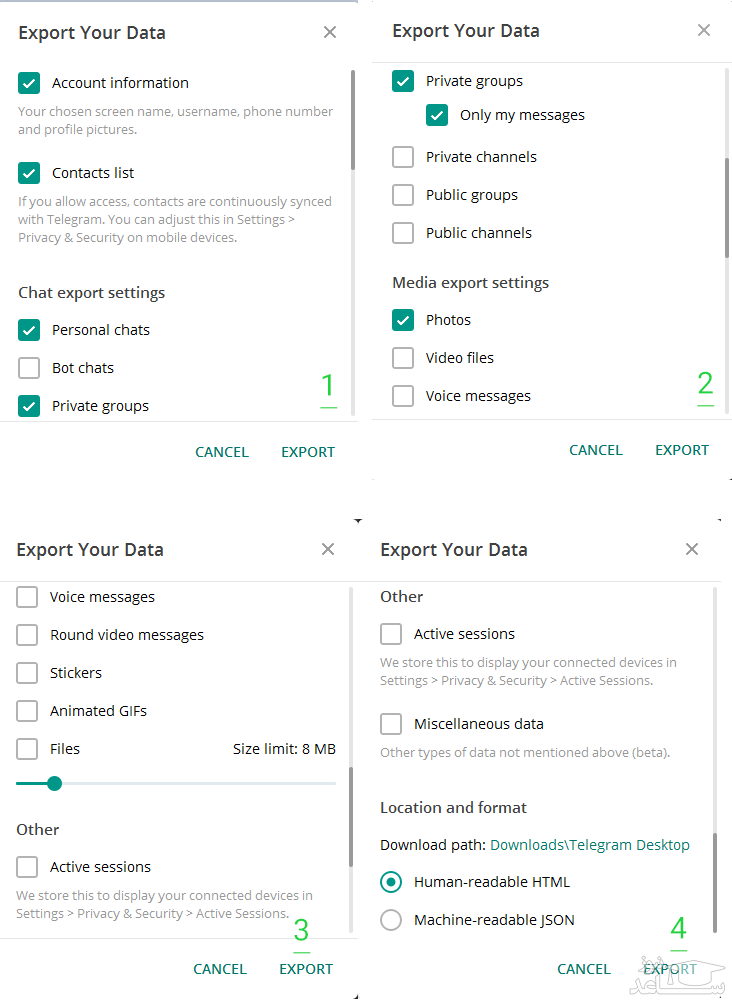This screenshot has width=732, height=1001.
Task: Tick the Private channels checkbox
Action: (403, 157)
